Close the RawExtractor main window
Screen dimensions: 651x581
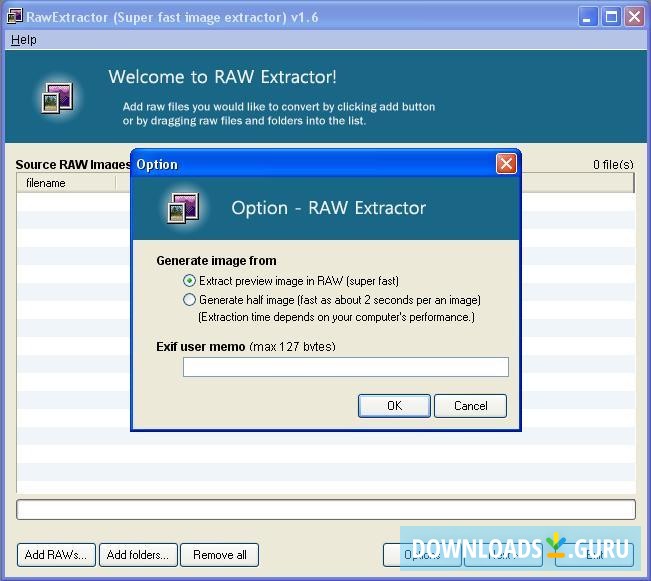tap(634, 17)
